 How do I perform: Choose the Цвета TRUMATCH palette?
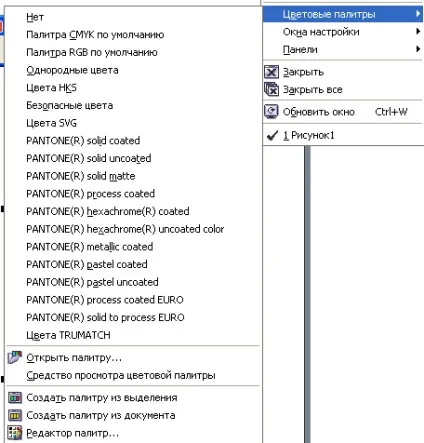point(133,335)
